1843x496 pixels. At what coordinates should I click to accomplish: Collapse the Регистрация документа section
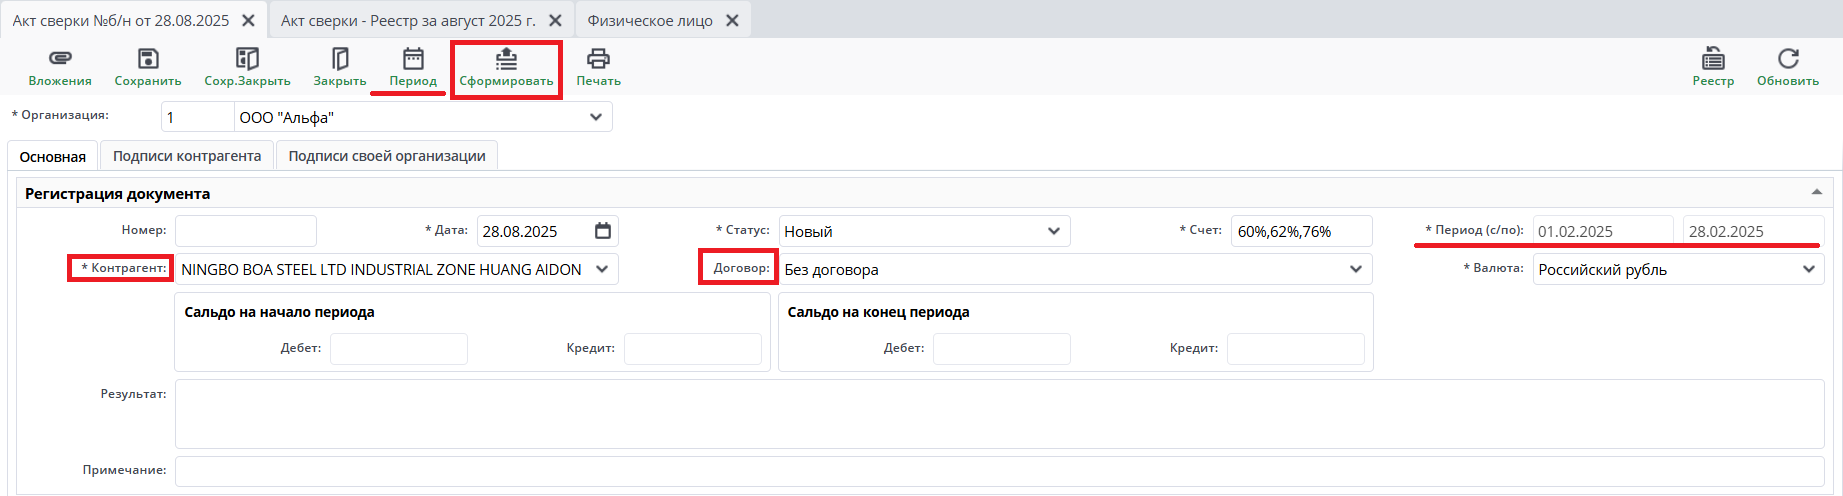pyautogui.click(x=1816, y=192)
